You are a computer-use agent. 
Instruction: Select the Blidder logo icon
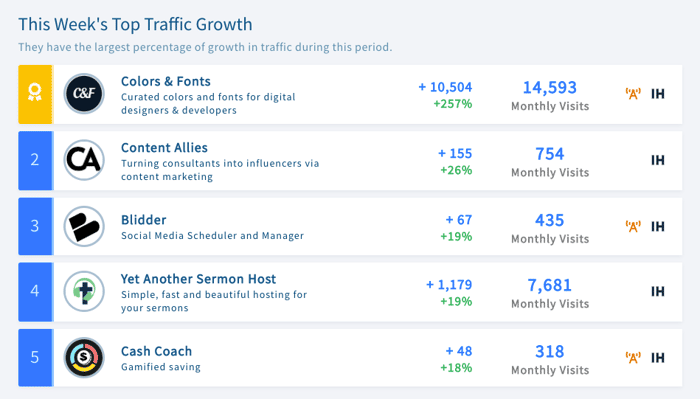(x=84, y=226)
